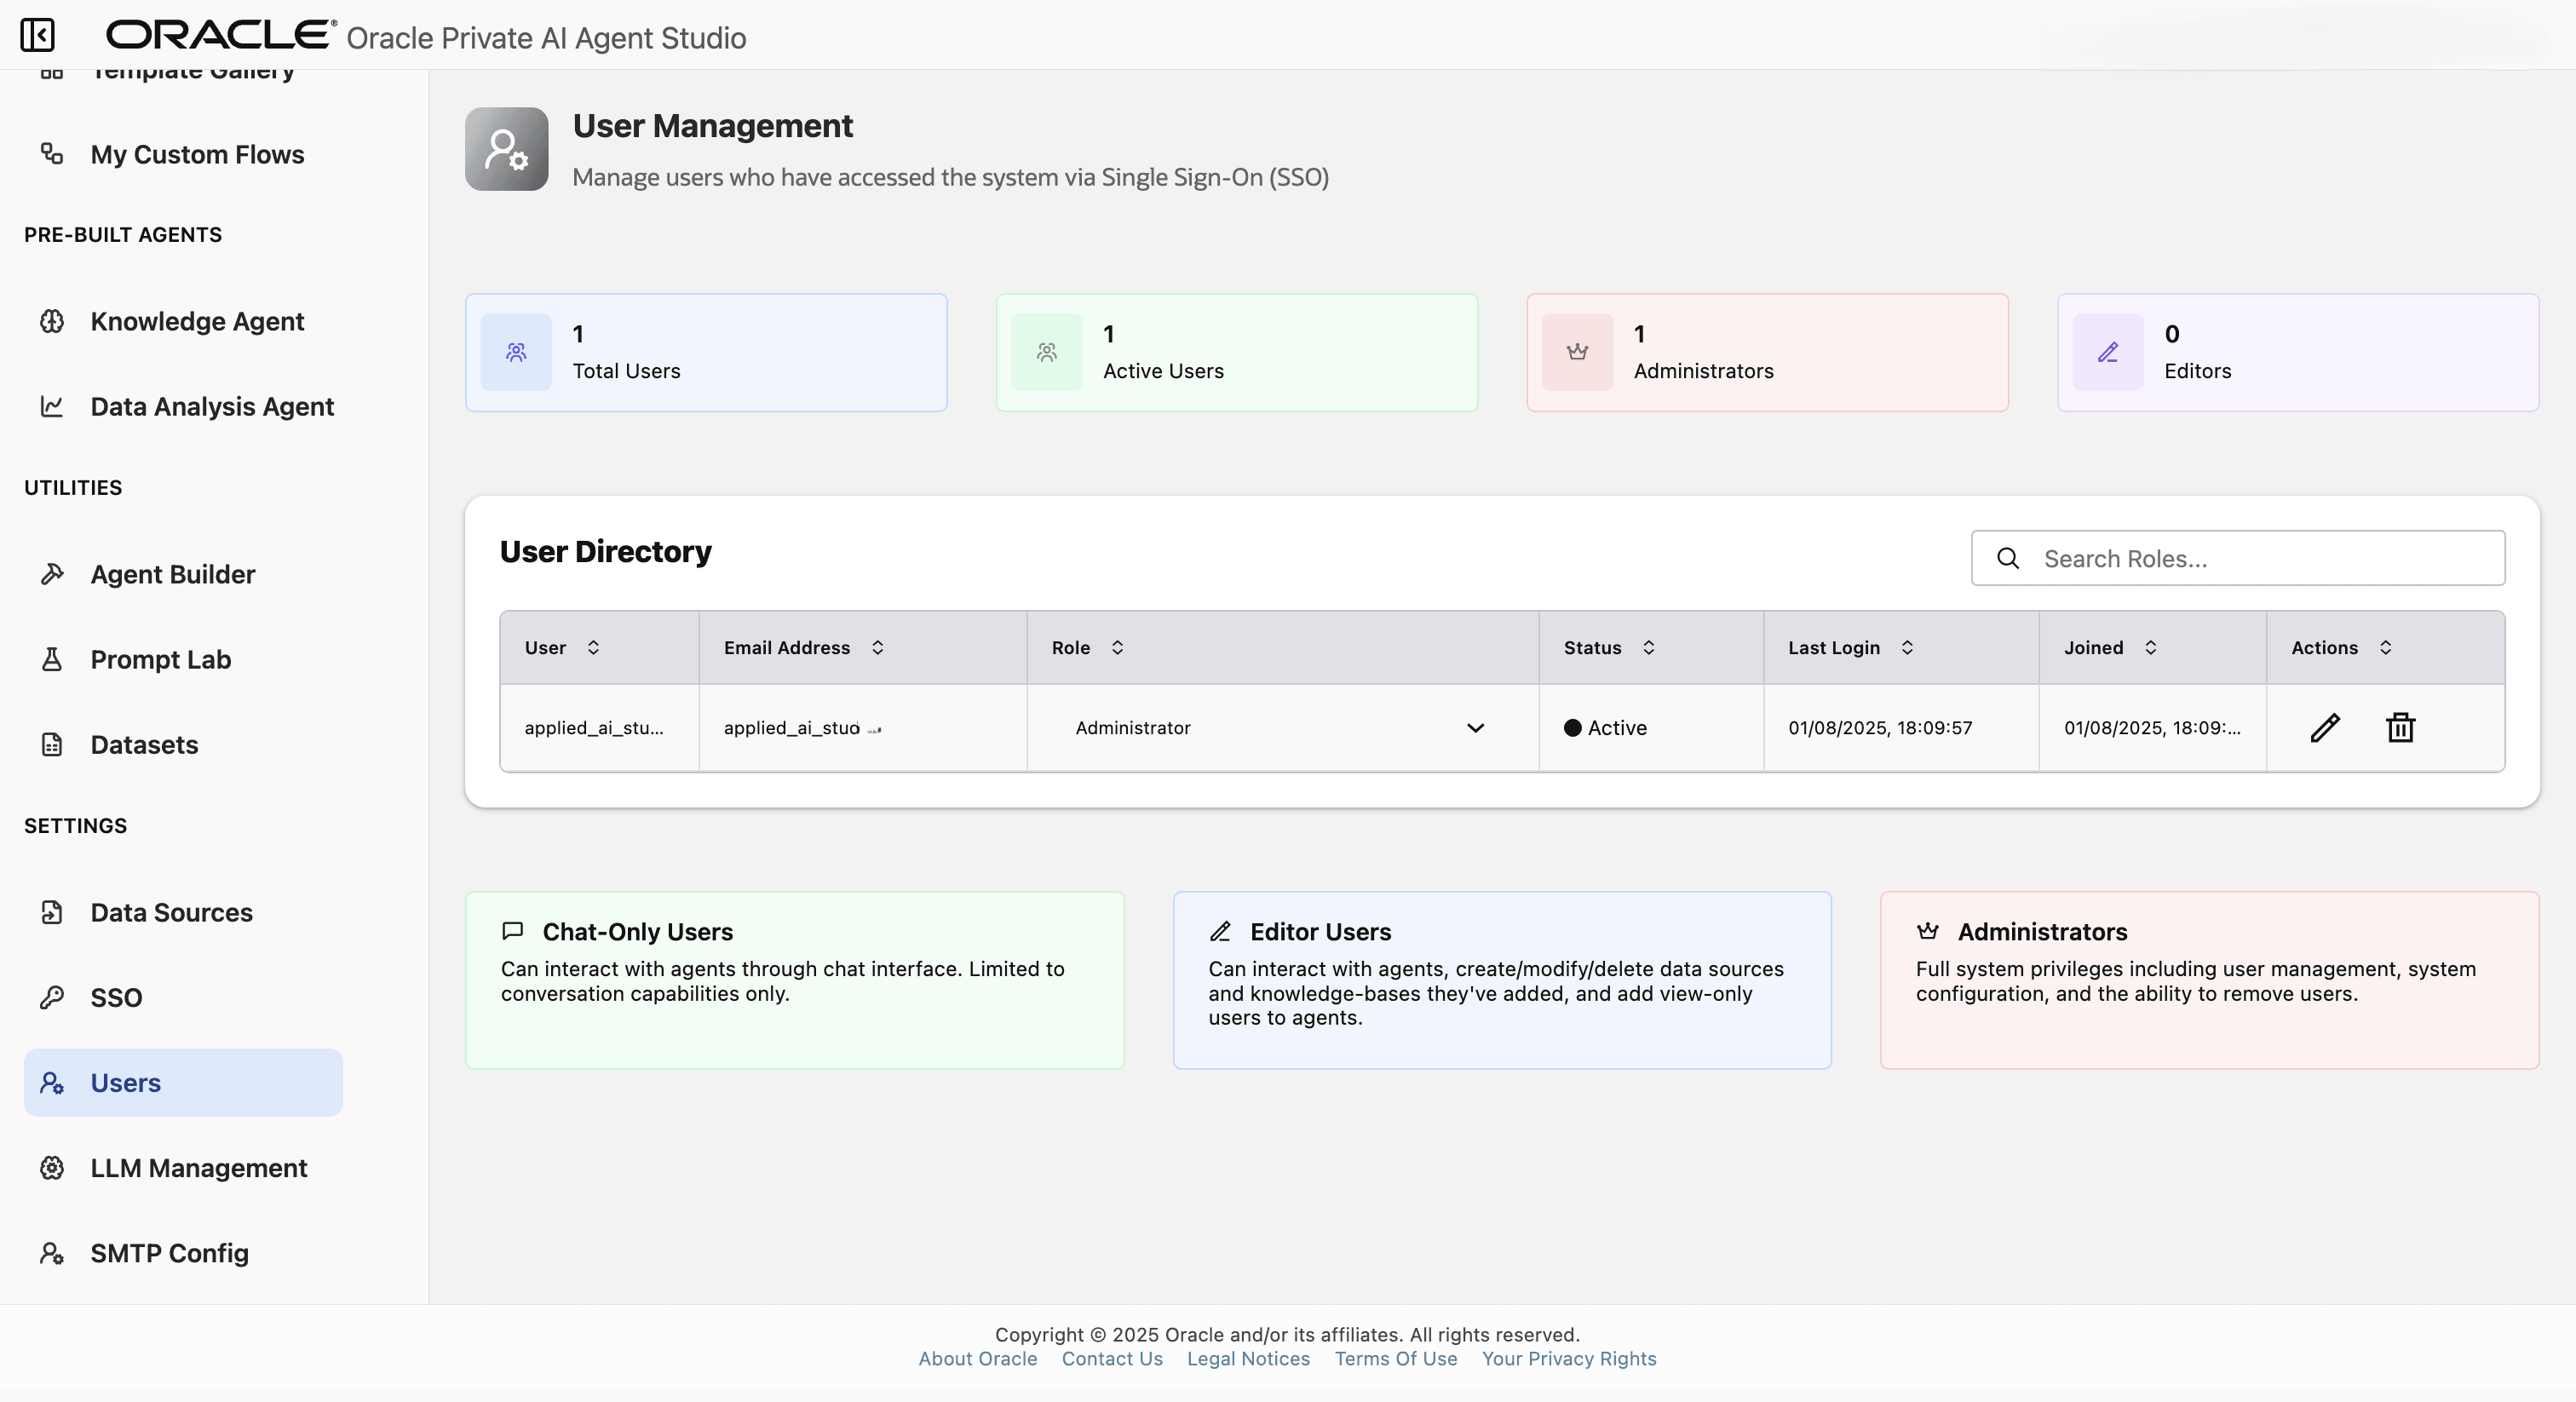The width and height of the screenshot is (2576, 1402).
Task: Select Users in the settings menu
Action: point(126,1082)
